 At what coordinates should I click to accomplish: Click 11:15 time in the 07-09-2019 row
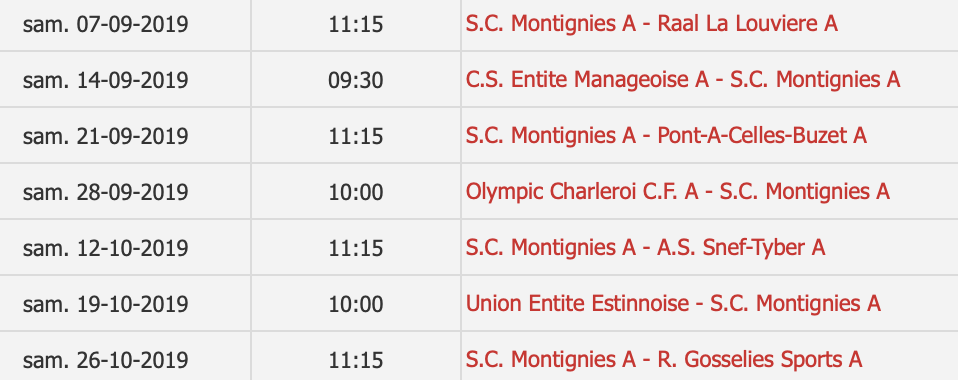tap(356, 24)
